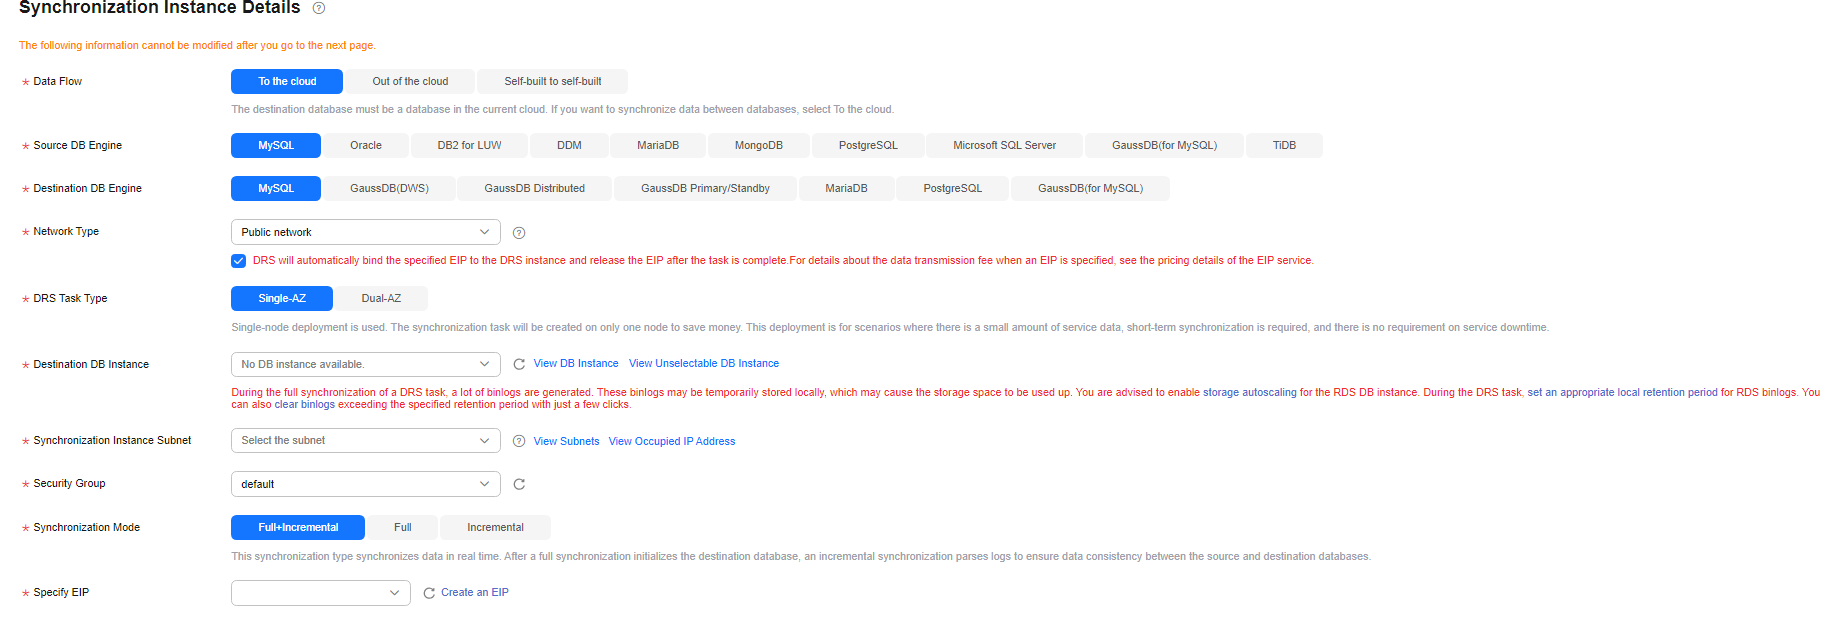Select TiDB source engine

point(1284,145)
